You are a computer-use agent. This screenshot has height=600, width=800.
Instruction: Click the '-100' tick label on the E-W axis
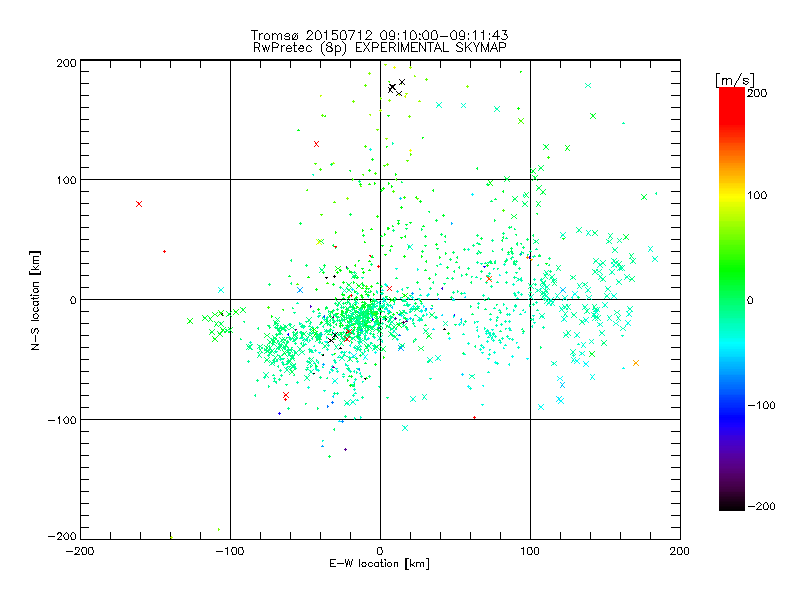tap(230, 551)
